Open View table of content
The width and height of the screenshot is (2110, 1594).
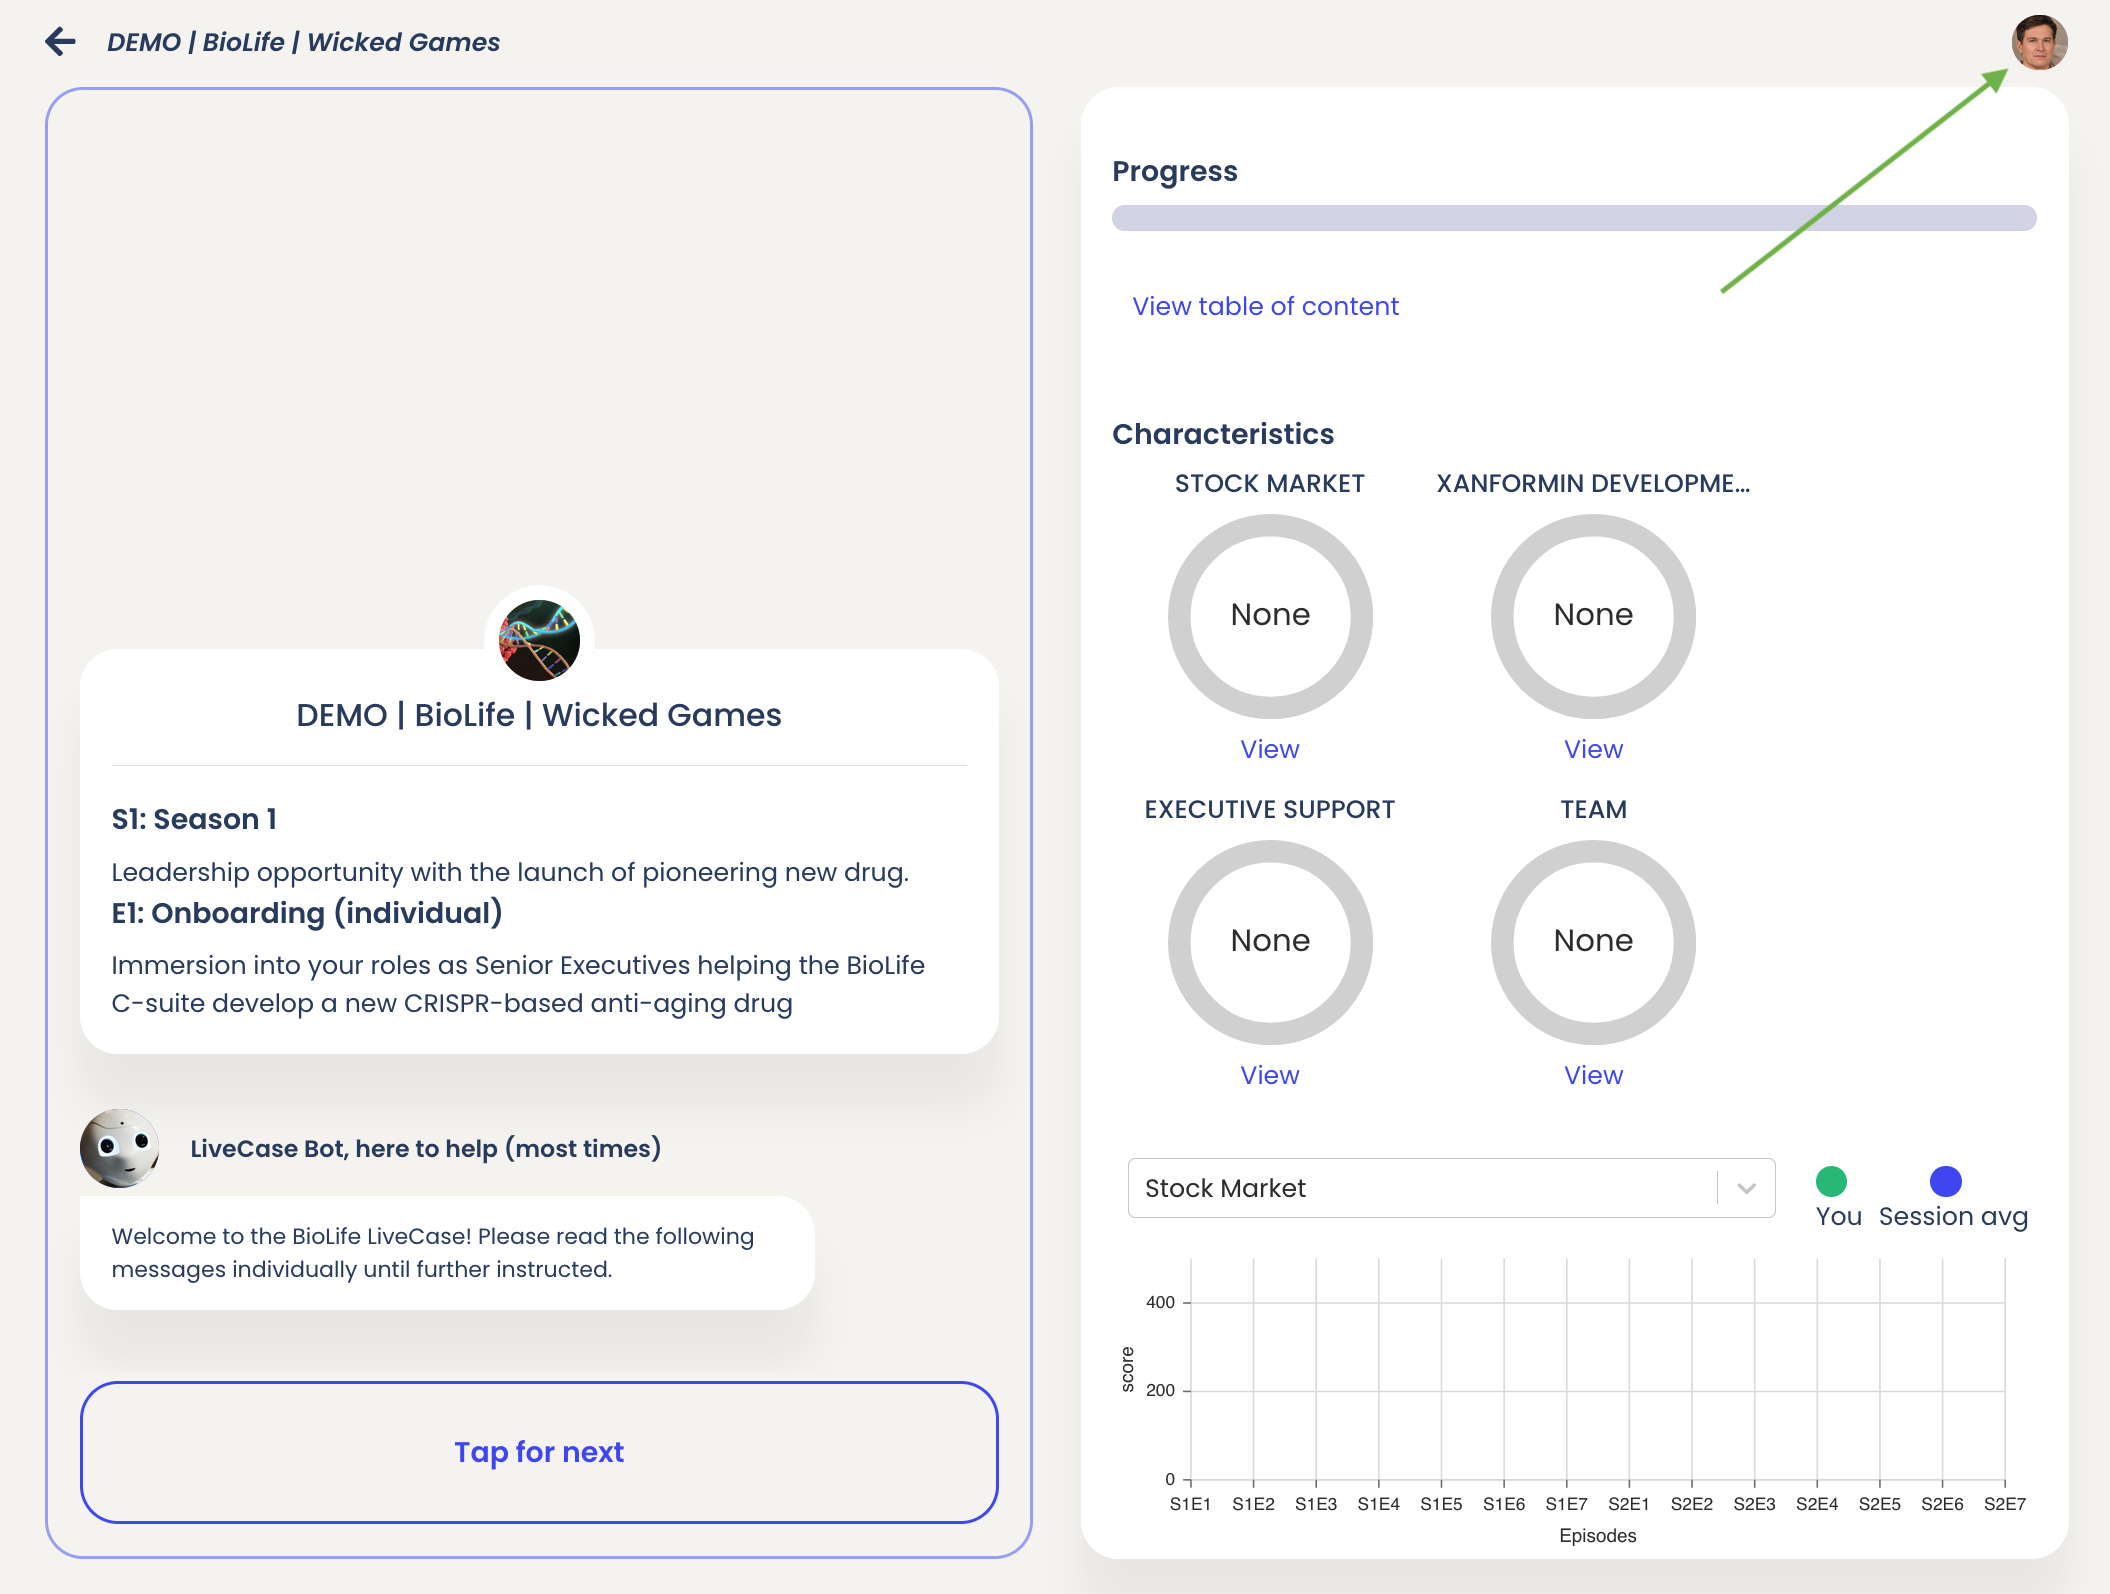pos(1265,306)
